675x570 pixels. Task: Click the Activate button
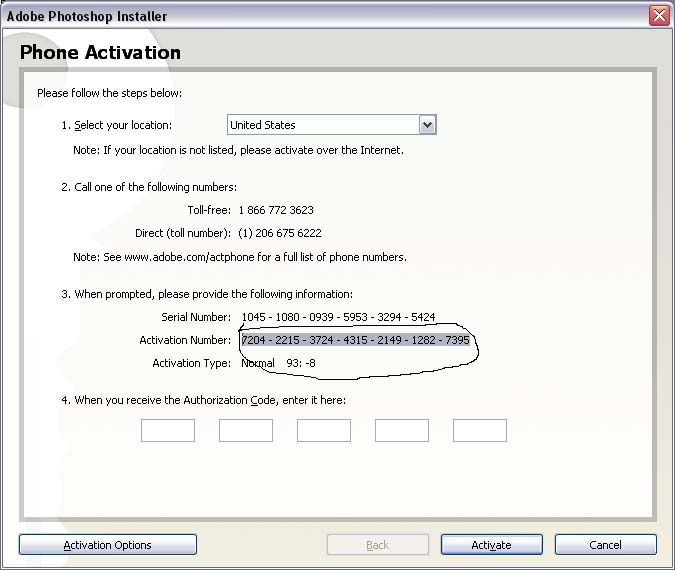(x=492, y=545)
